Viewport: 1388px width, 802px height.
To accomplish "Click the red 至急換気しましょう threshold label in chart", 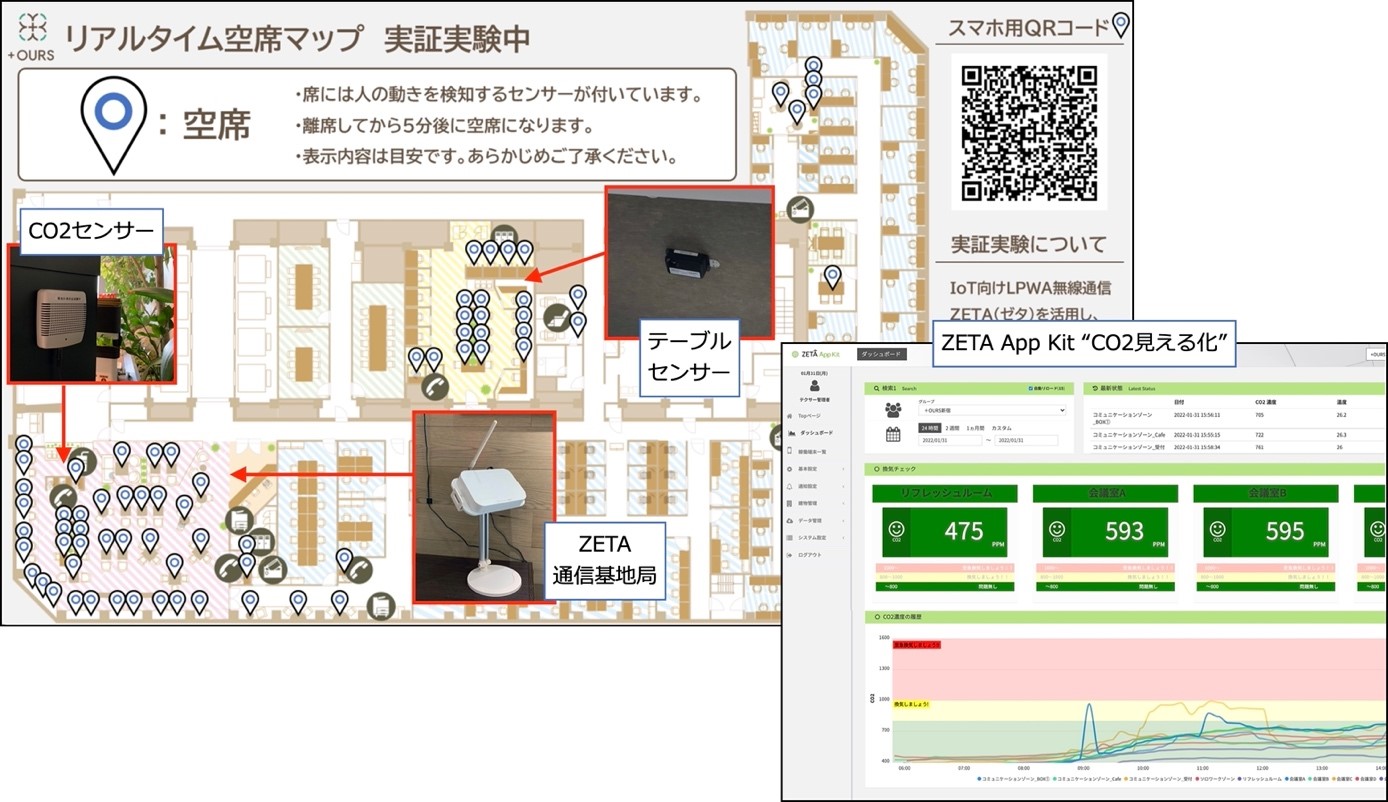I will click(917, 645).
